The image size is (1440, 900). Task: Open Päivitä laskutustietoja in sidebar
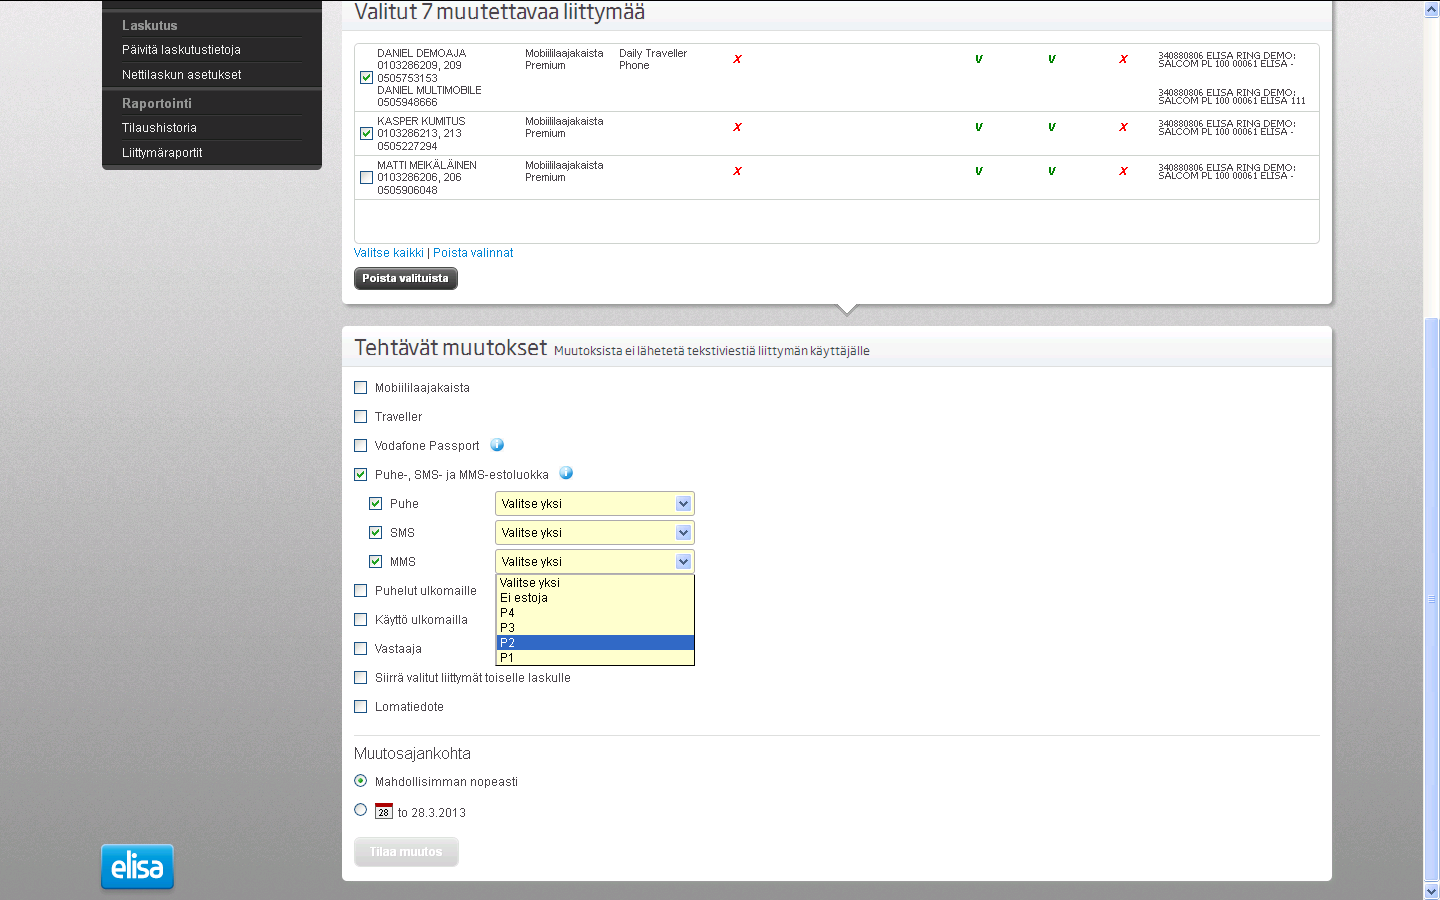(x=181, y=49)
